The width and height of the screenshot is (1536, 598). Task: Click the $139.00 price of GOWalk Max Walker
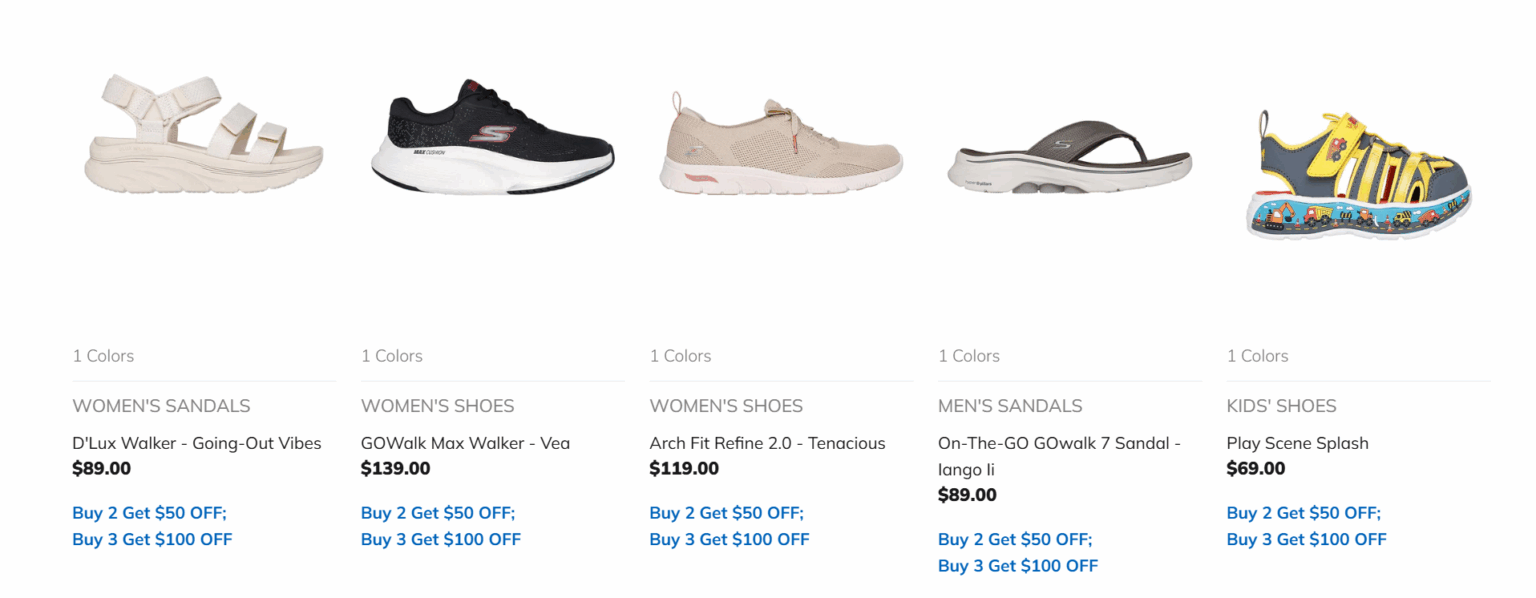[396, 468]
